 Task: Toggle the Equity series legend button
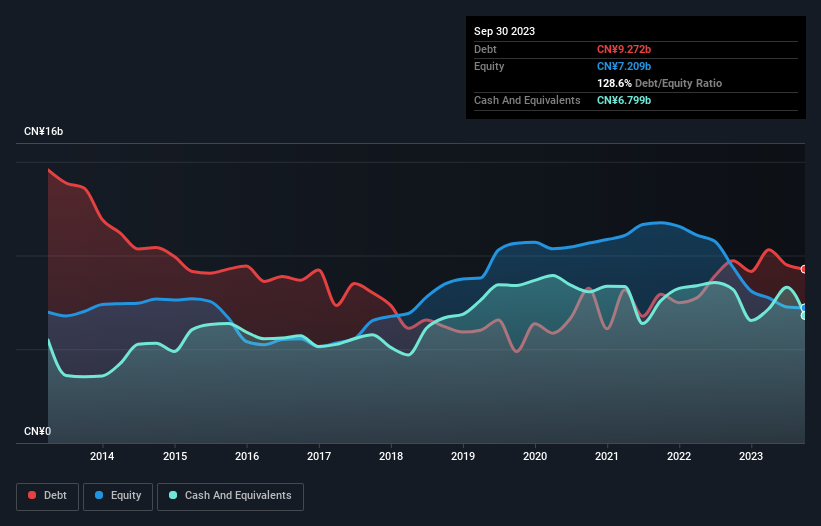pos(118,496)
